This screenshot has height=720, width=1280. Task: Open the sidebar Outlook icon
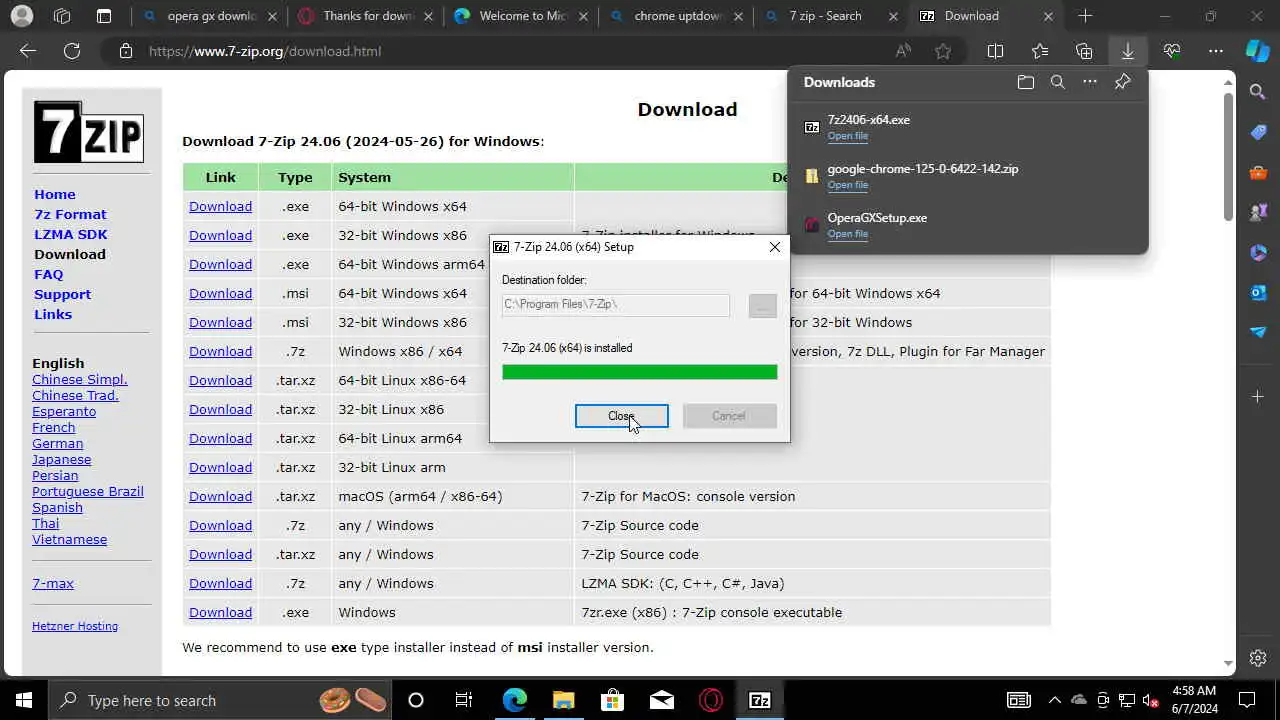[1258, 292]
